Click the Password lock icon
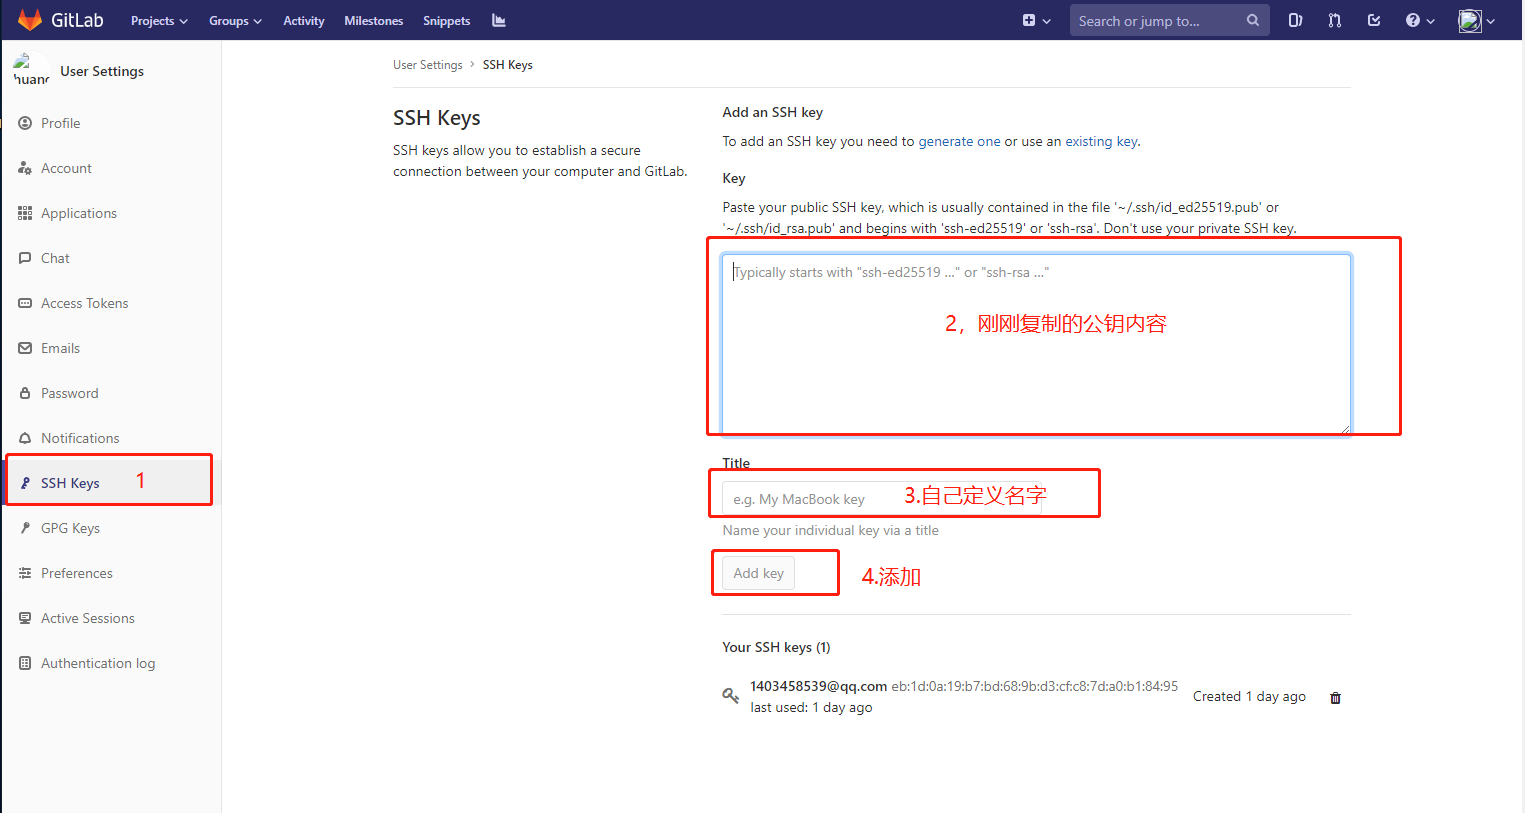The image size is (1525, 813). coord(25,393)
